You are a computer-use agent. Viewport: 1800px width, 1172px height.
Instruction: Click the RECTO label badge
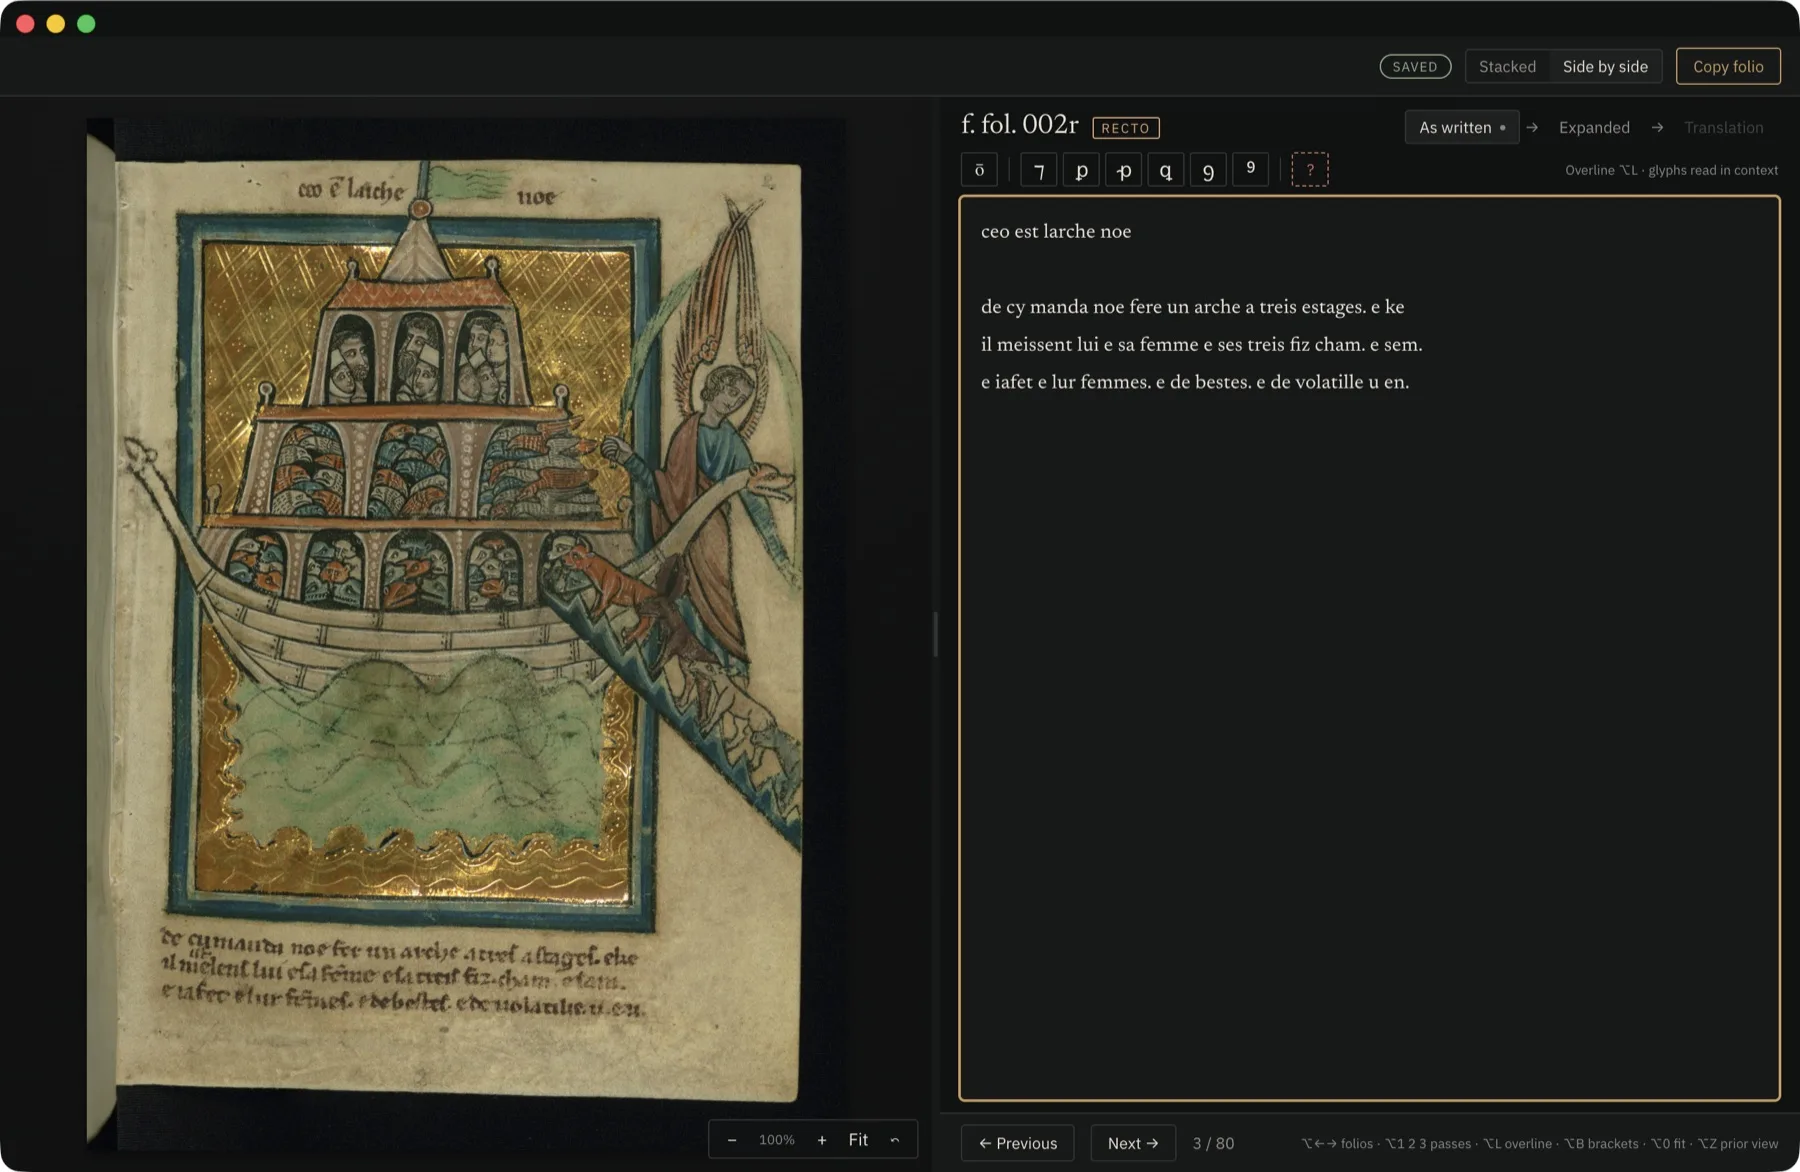[x=1126, y=128]
